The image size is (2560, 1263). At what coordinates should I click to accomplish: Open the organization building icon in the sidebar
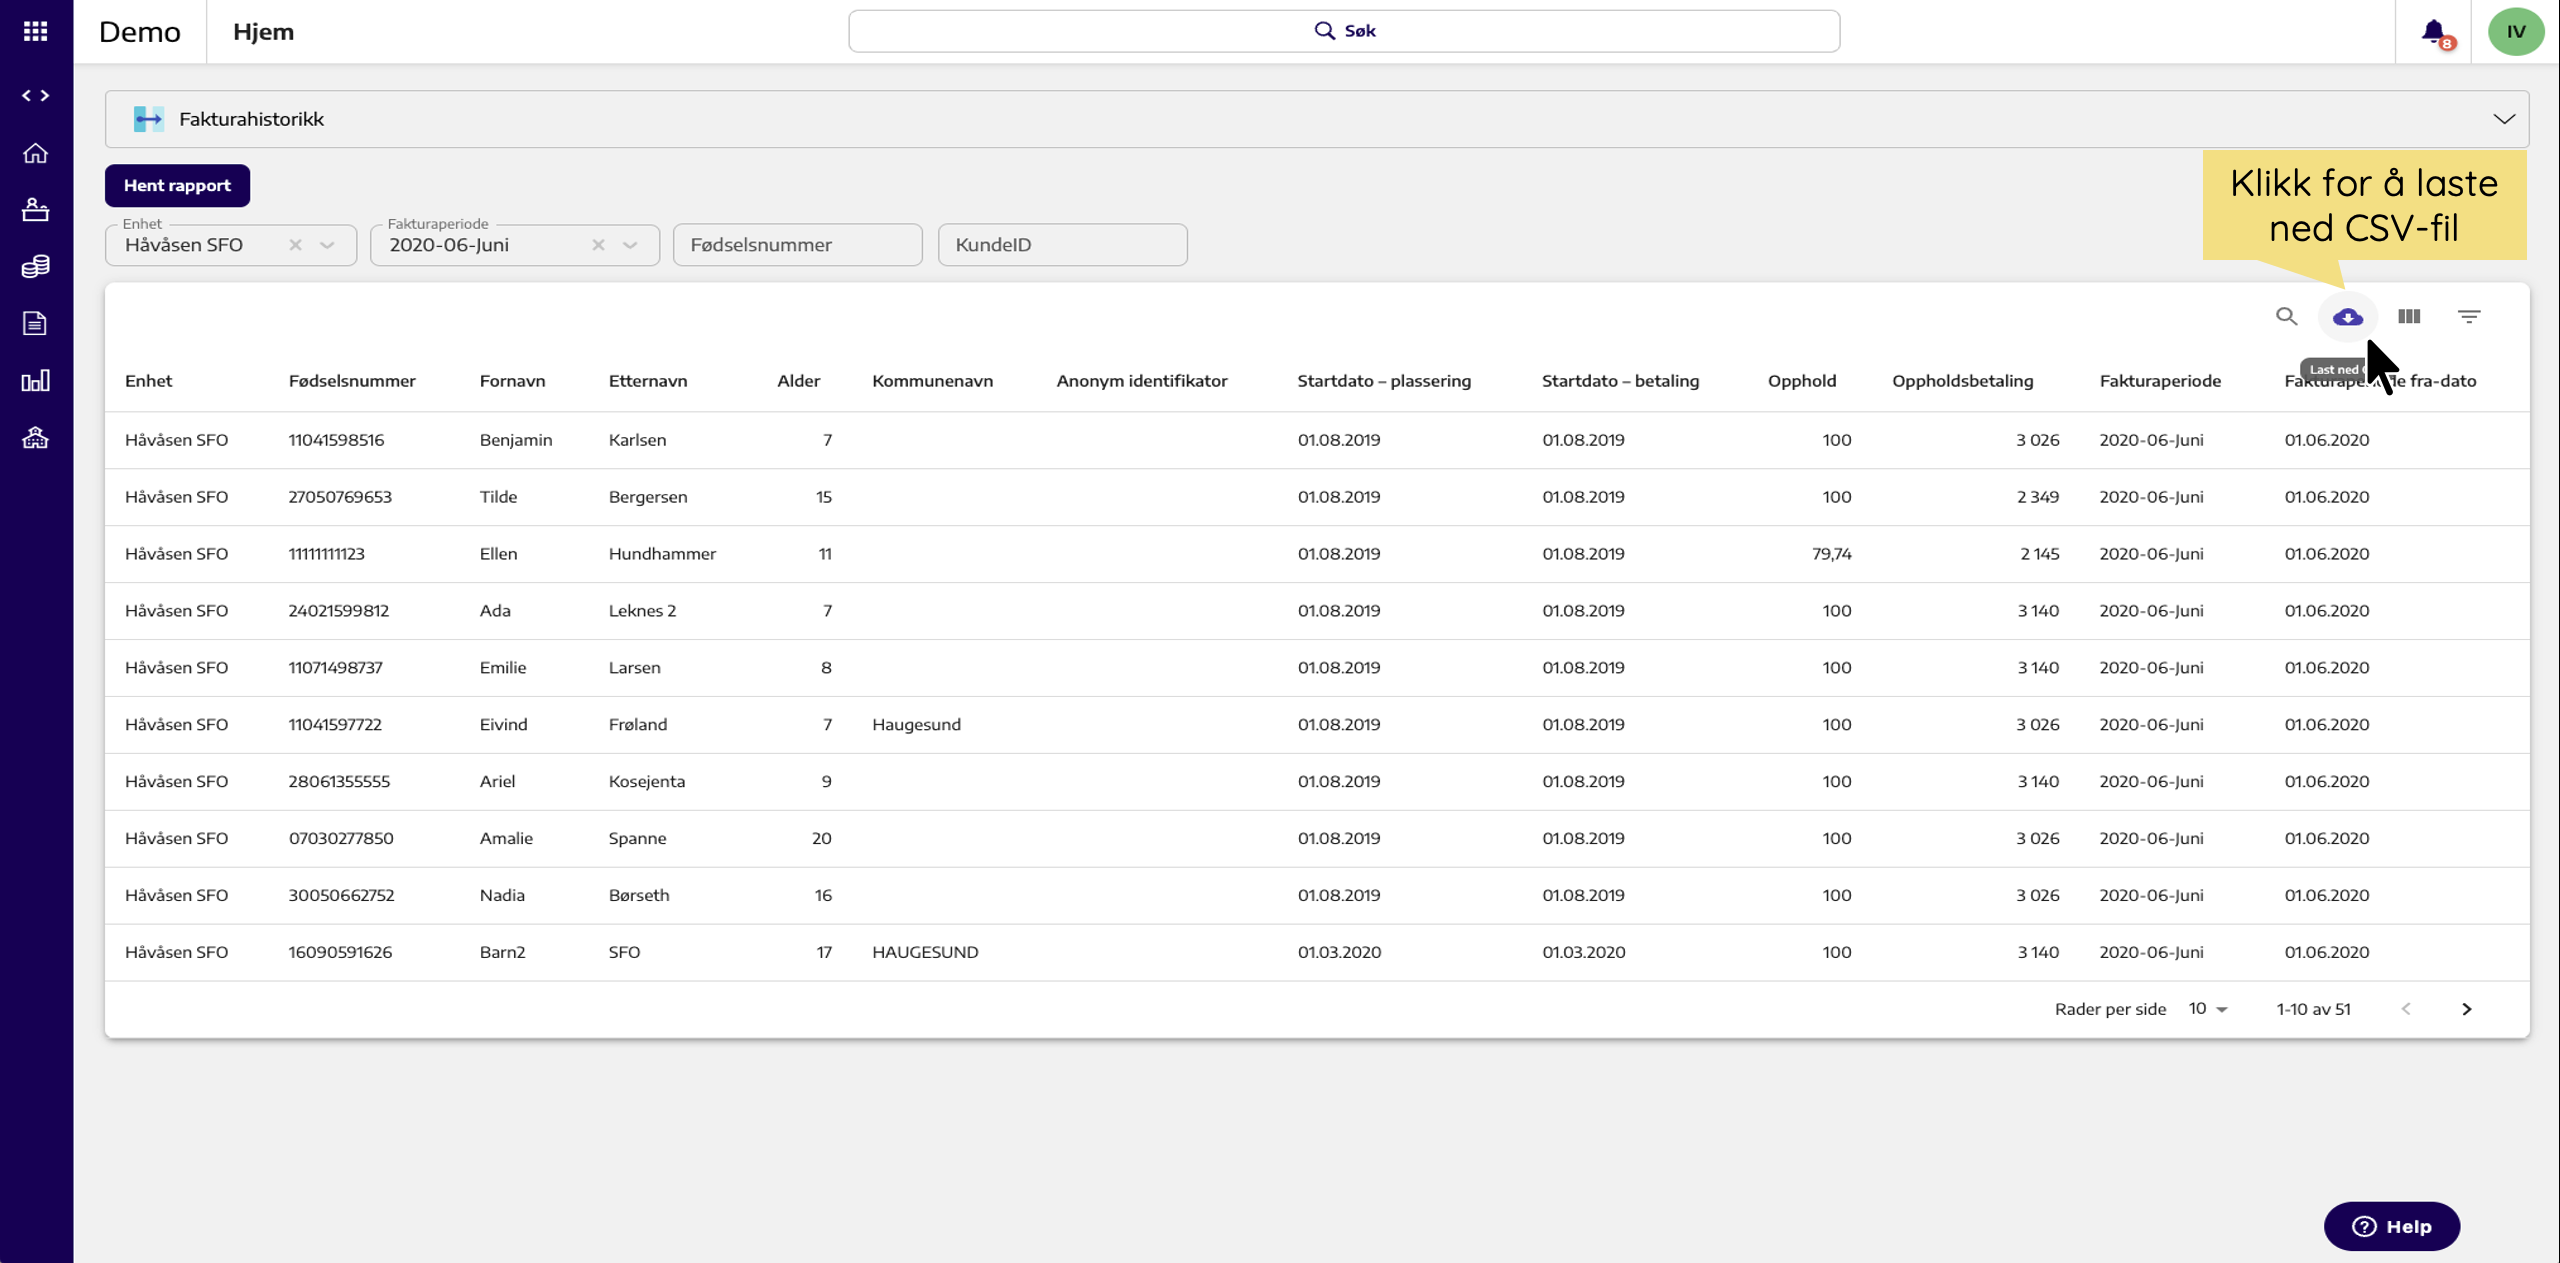[x=36, y=437]
